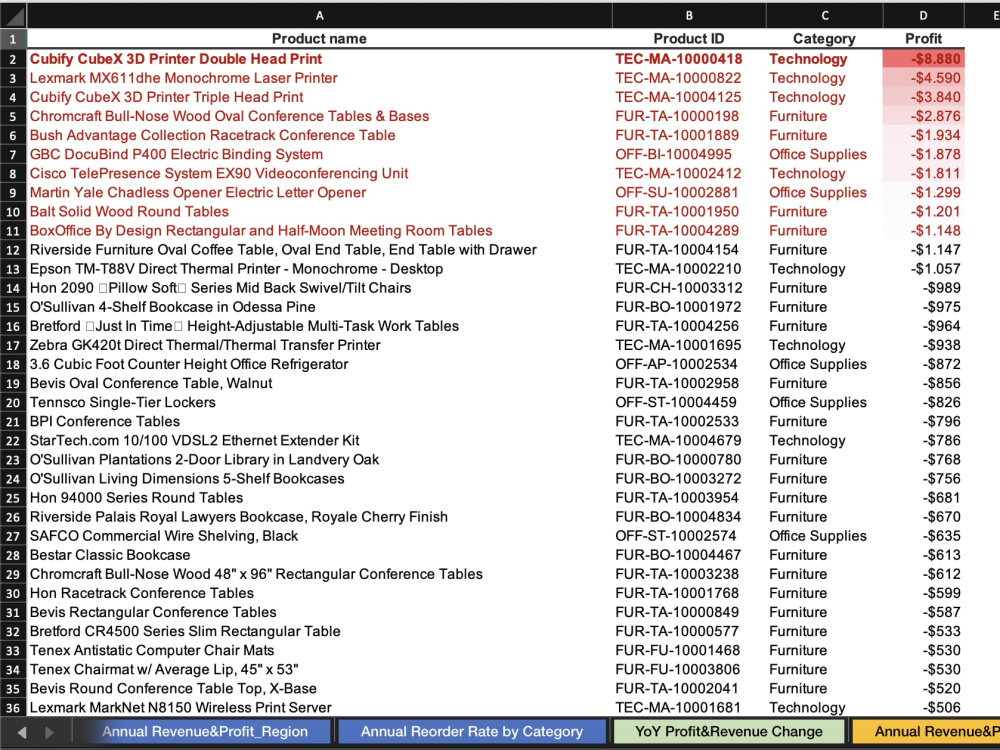Select Cisco TelePresence System EX90 cell
The height and width of the screenshot is (750, 1000).
tap(320, 174)
